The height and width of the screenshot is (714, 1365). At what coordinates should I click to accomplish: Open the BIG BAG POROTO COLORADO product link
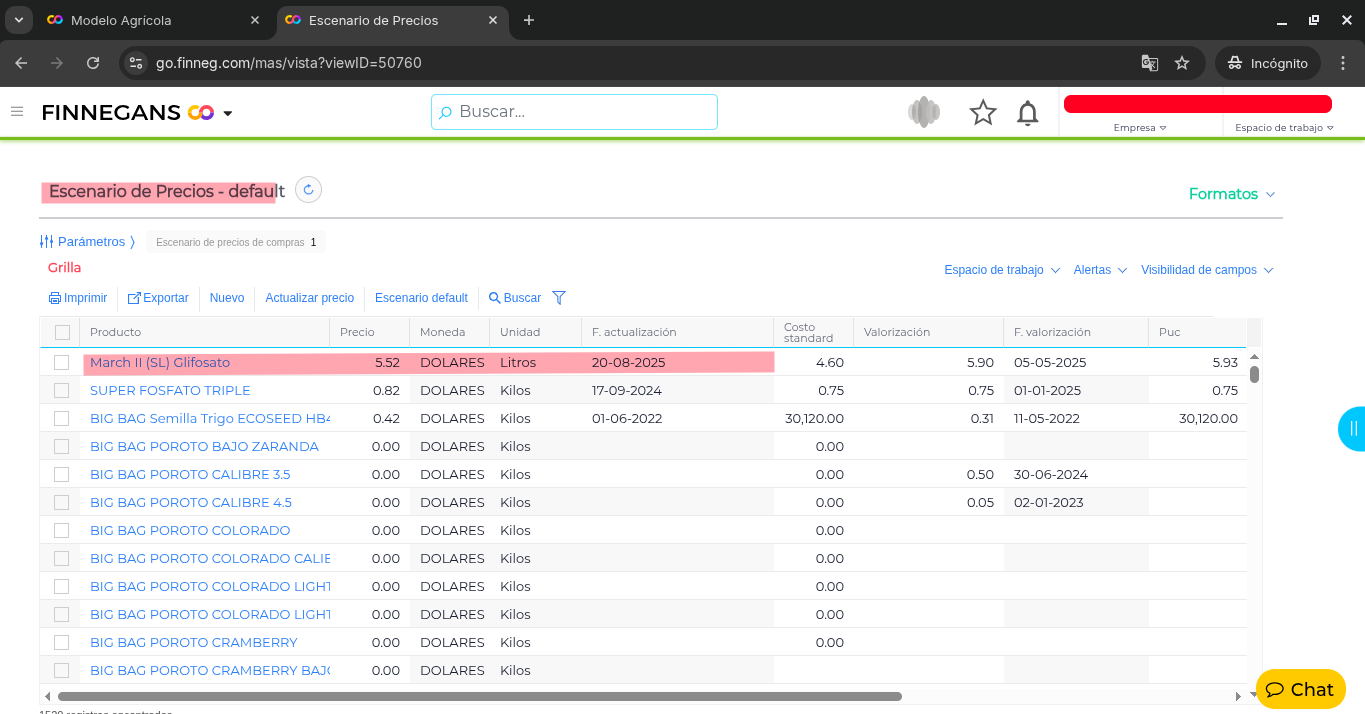(190, 531)
